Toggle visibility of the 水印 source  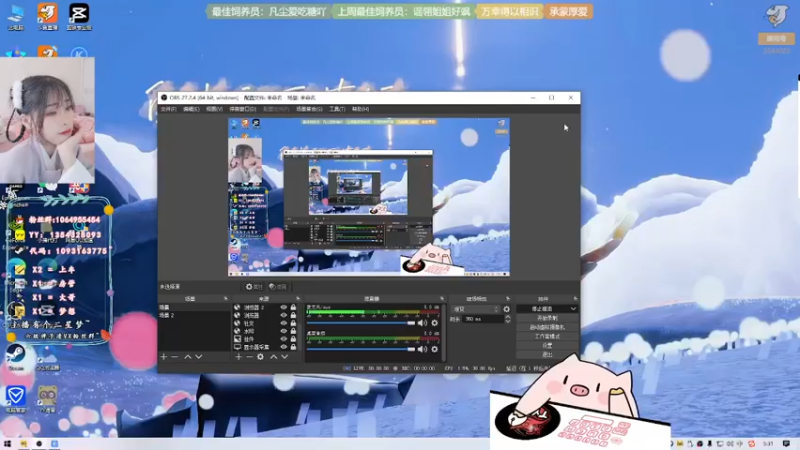[x=284, y=331]
